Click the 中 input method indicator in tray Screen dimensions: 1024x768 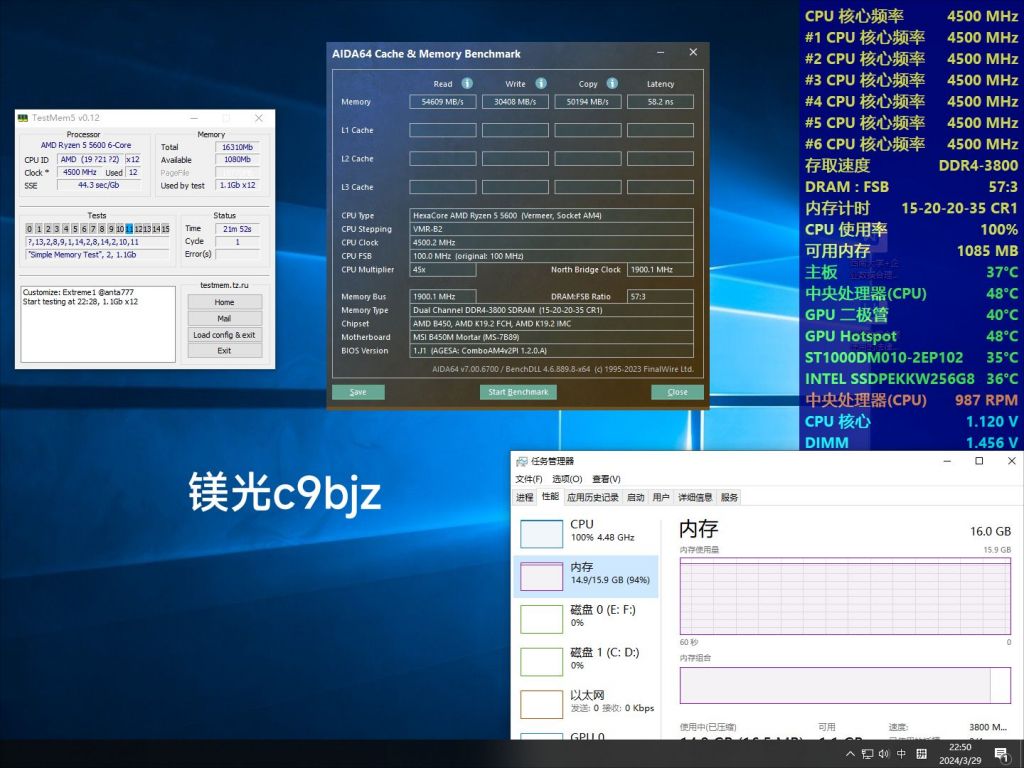click(x=900, y=754)
